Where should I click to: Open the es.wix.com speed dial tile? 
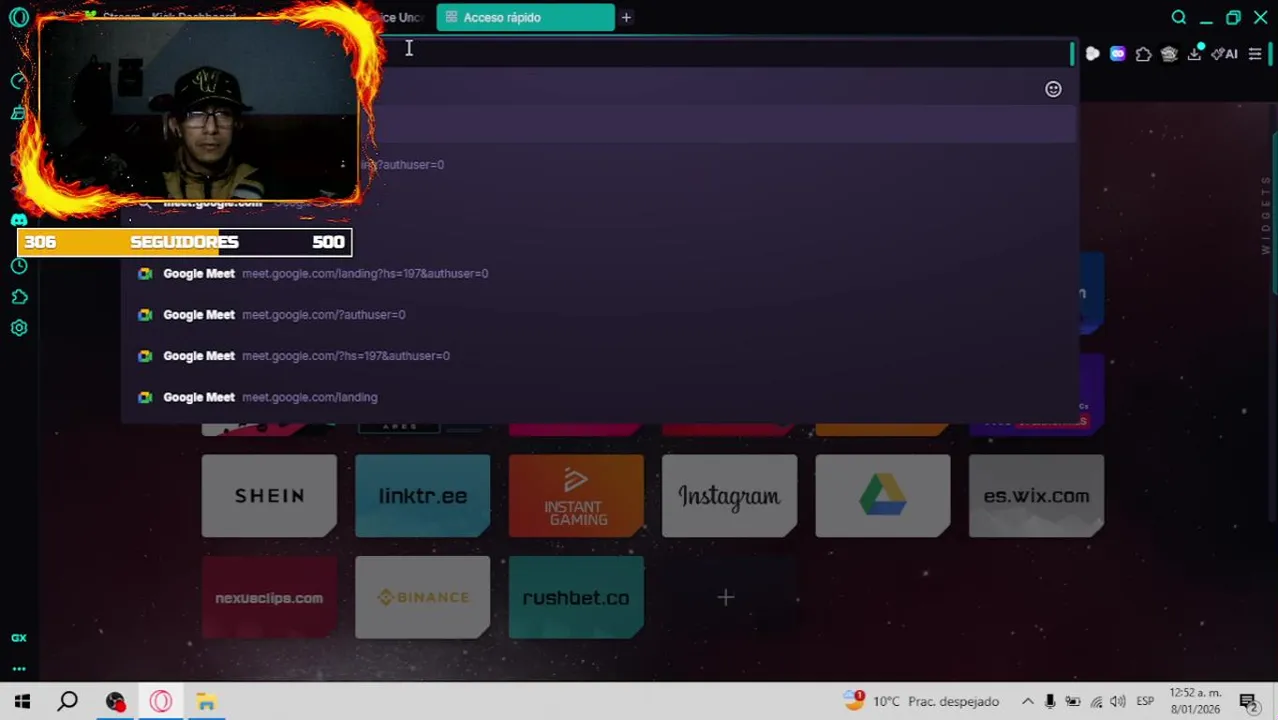click(1036, 496)
